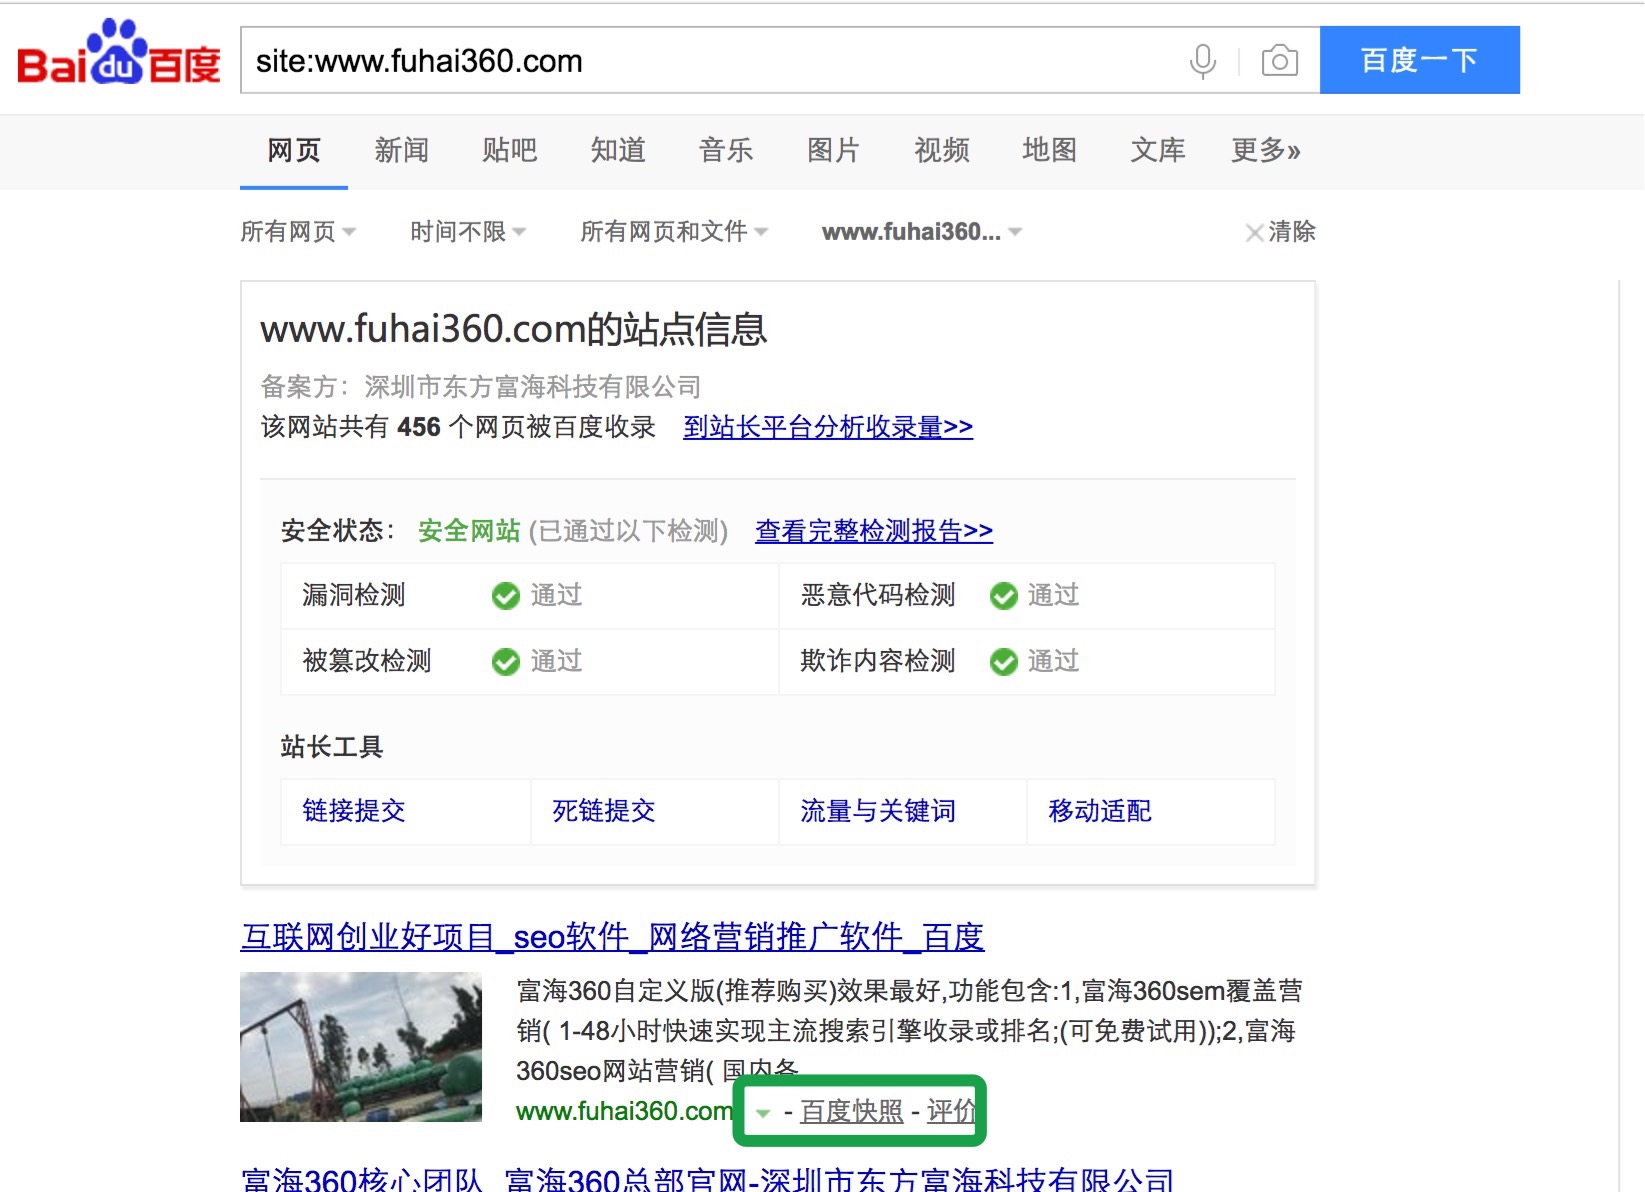Click 安全网站 status text
The width and height of the screenshot is (1645, 1192).
point(469,531)
